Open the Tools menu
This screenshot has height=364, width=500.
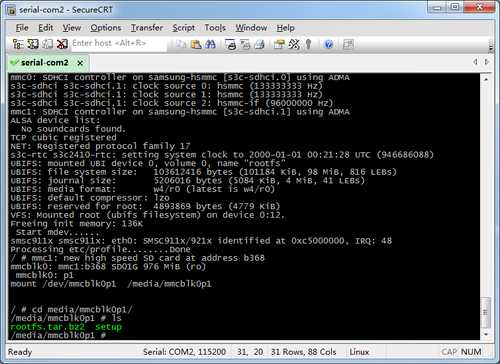[215, 28]
